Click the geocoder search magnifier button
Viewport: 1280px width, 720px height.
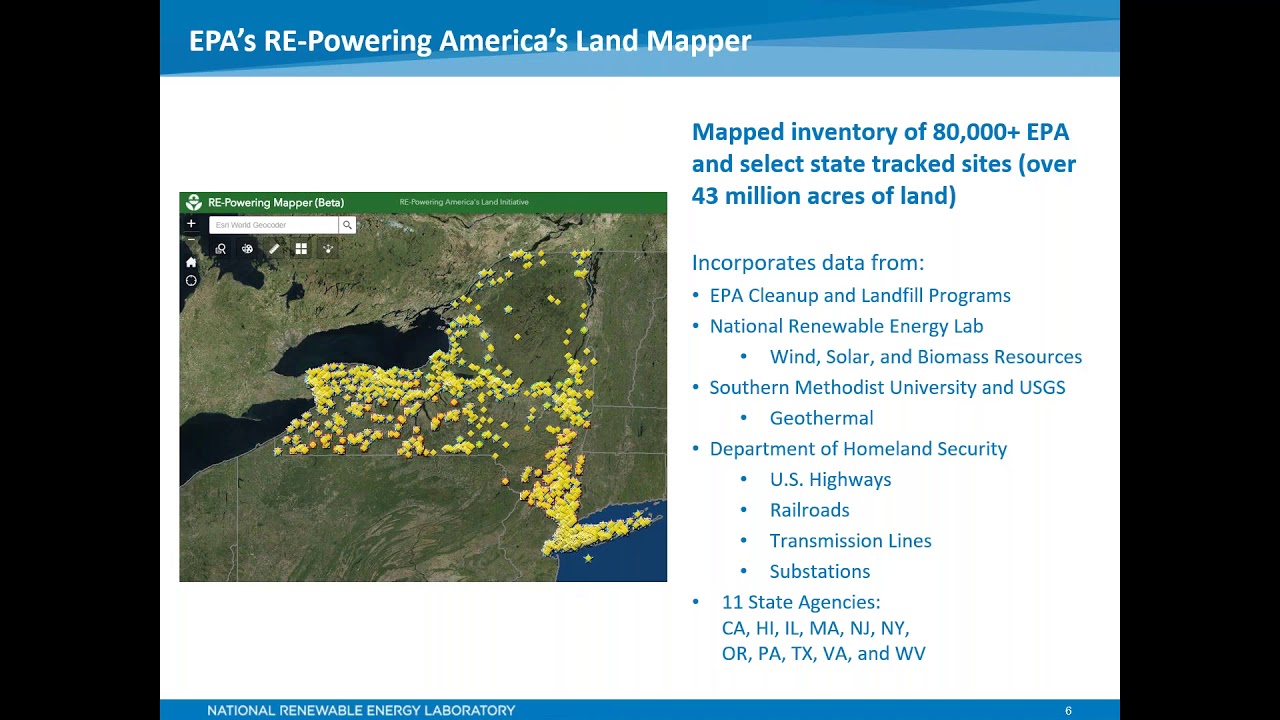(x=347, y=225)
